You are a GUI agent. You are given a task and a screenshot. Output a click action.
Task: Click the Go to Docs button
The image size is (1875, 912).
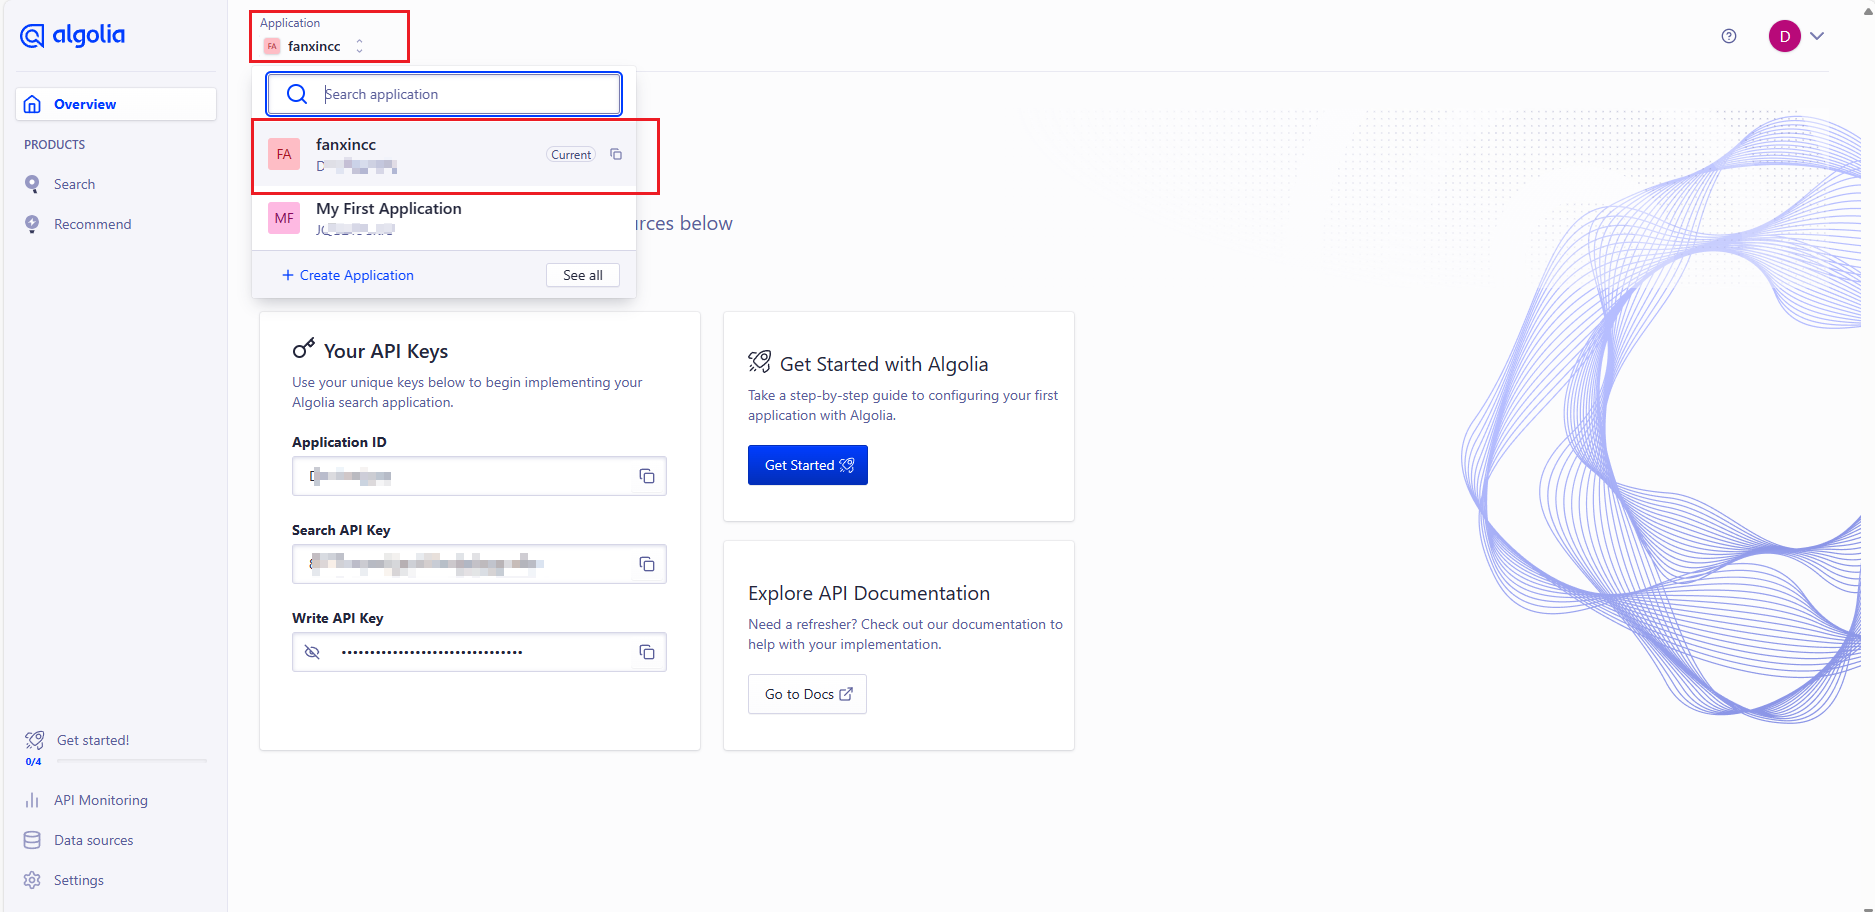pos(807,694)
